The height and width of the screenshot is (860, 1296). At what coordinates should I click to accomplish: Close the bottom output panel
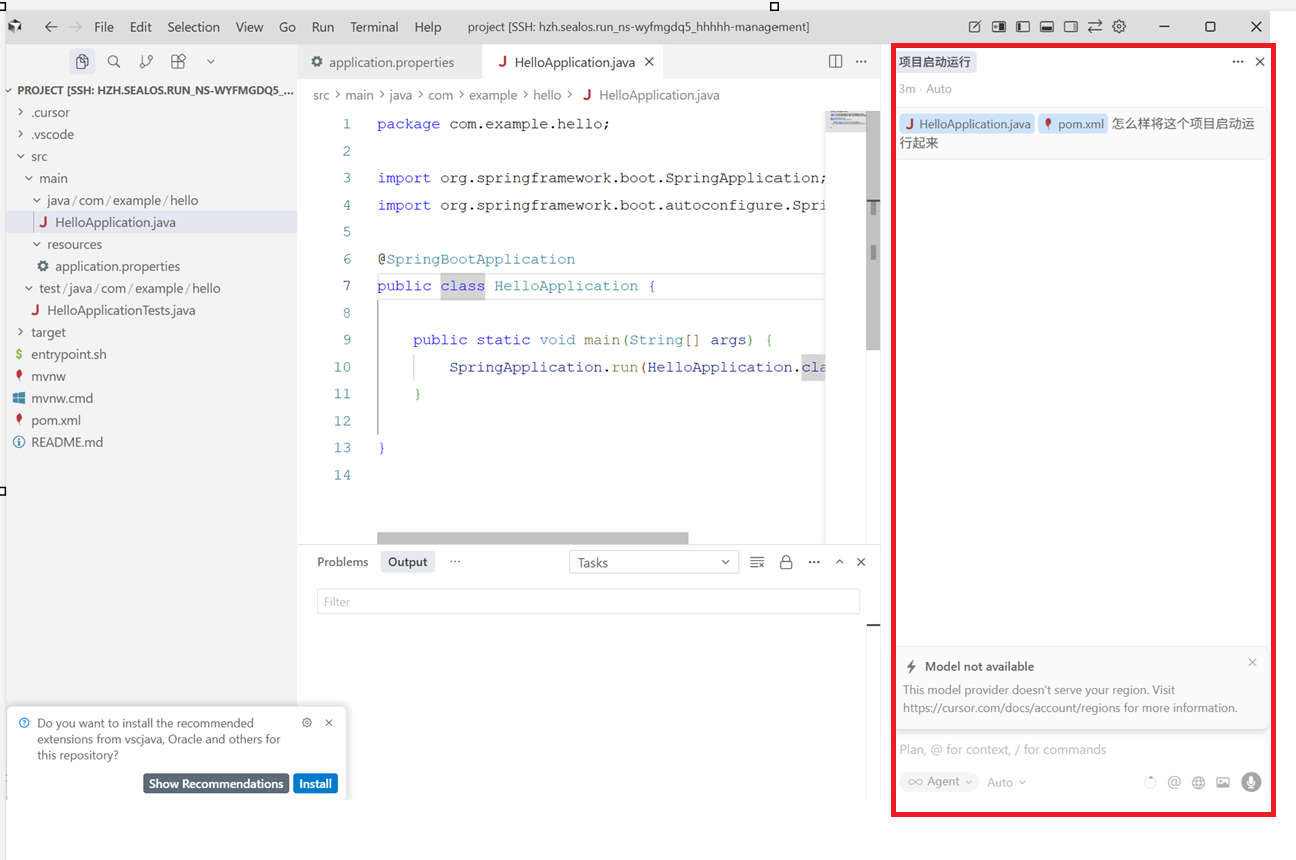[861, 562]
